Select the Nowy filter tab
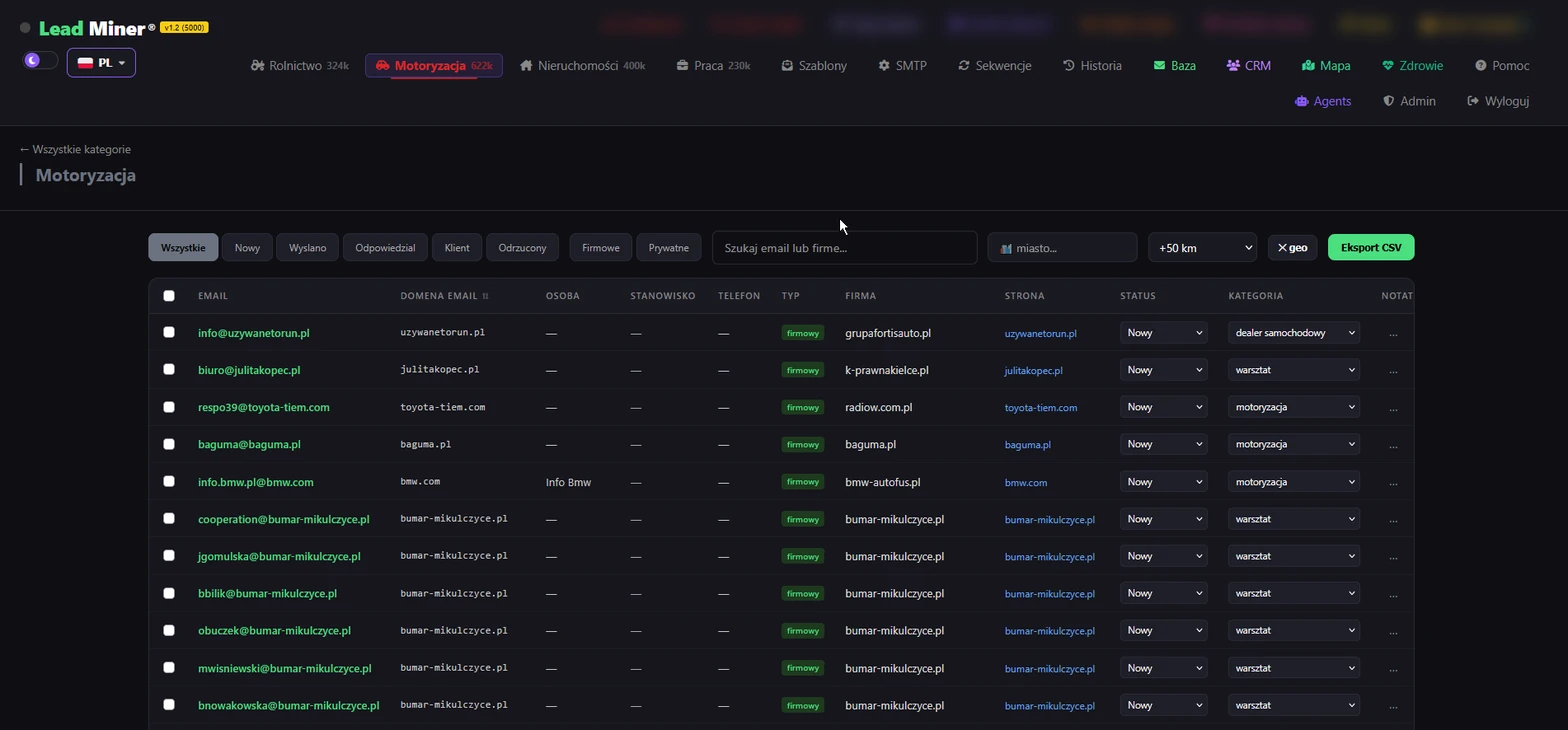Viewport: 1568px width, 730px height. tap(247, 247)
